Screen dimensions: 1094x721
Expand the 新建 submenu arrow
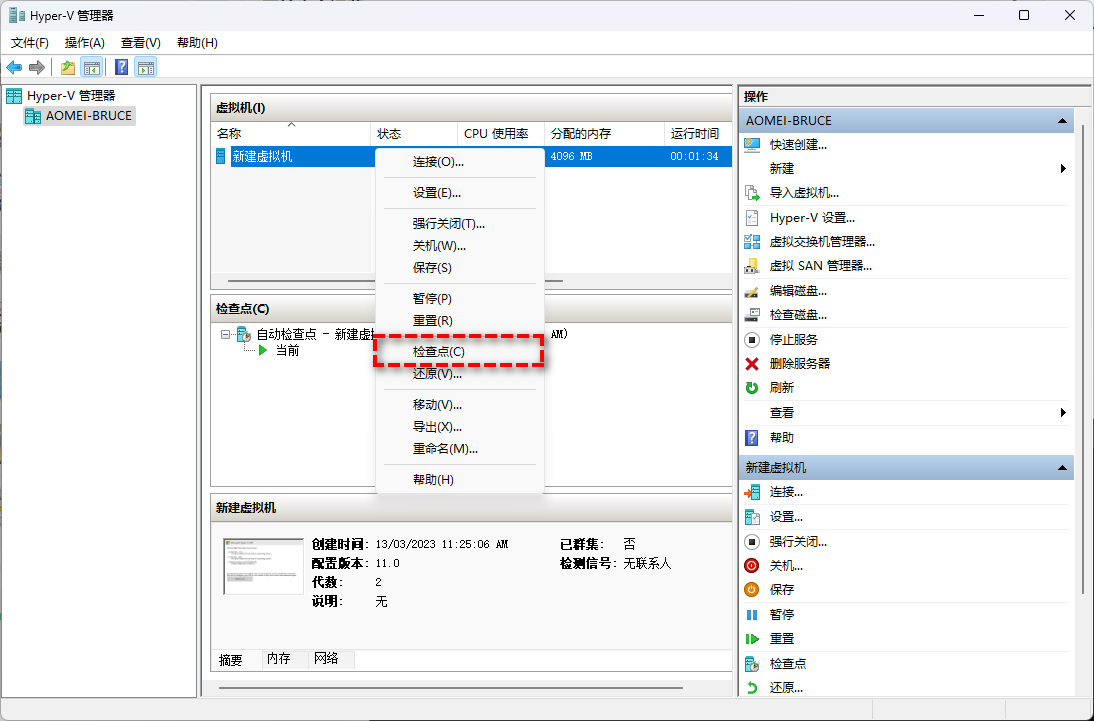(1062, 169)
